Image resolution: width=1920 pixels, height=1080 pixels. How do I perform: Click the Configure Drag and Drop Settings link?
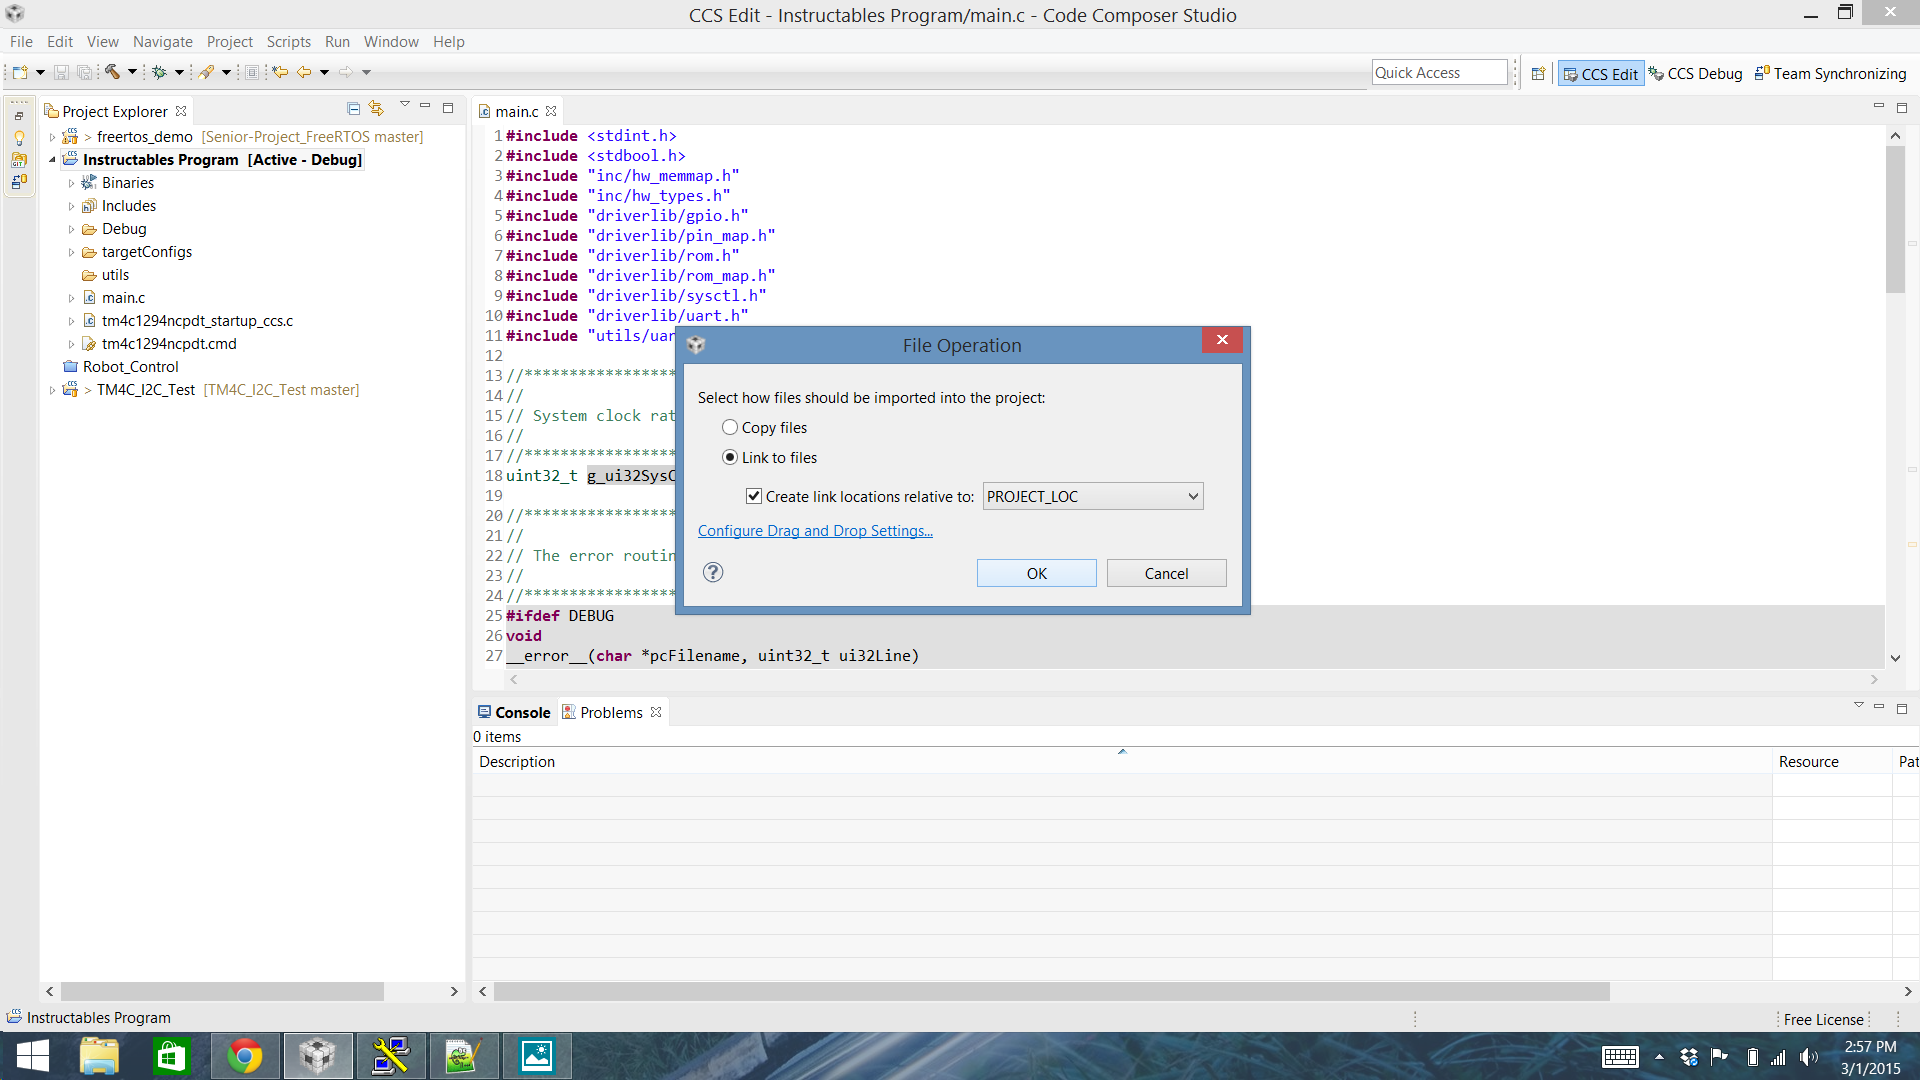pos(815,531)
